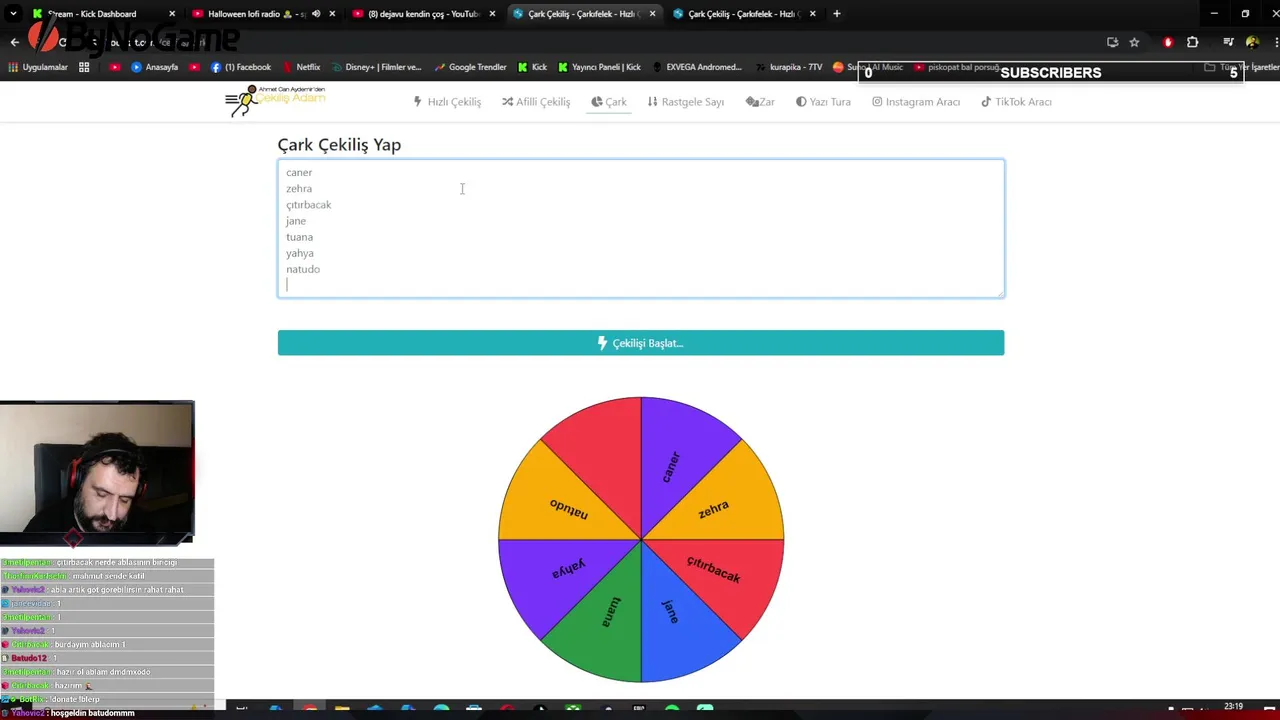This screenshot has height=720, width=1280.
Task: Switch to the dejavu kendin çoş YouTube tab
Action: [x=424, y=14]
